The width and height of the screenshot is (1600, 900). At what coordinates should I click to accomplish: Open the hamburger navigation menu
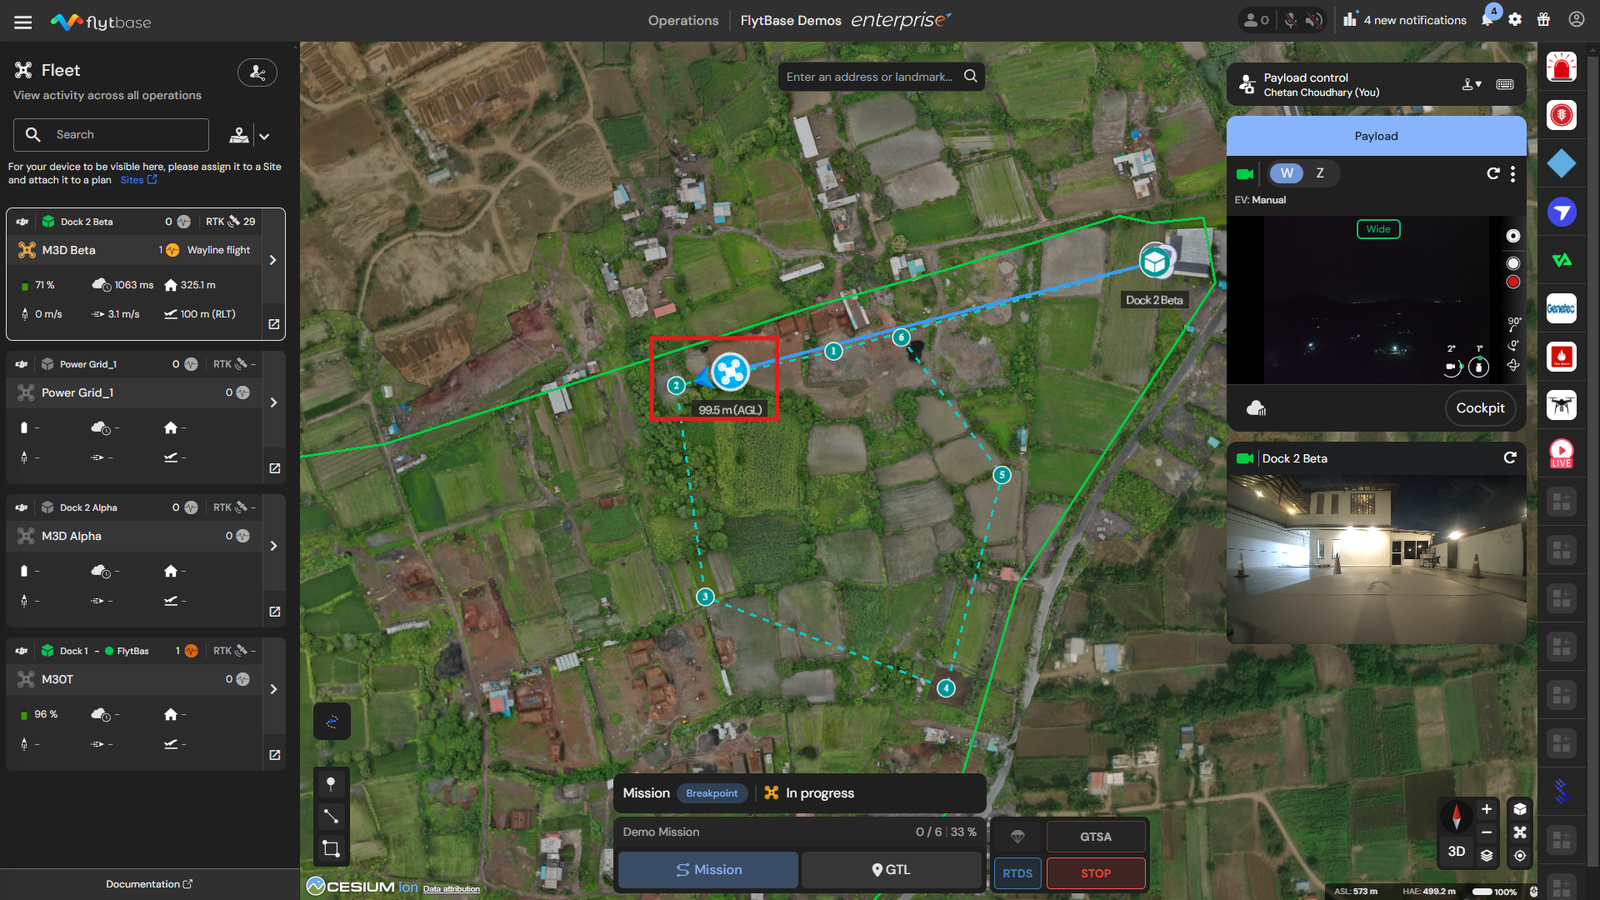point(23,22)
